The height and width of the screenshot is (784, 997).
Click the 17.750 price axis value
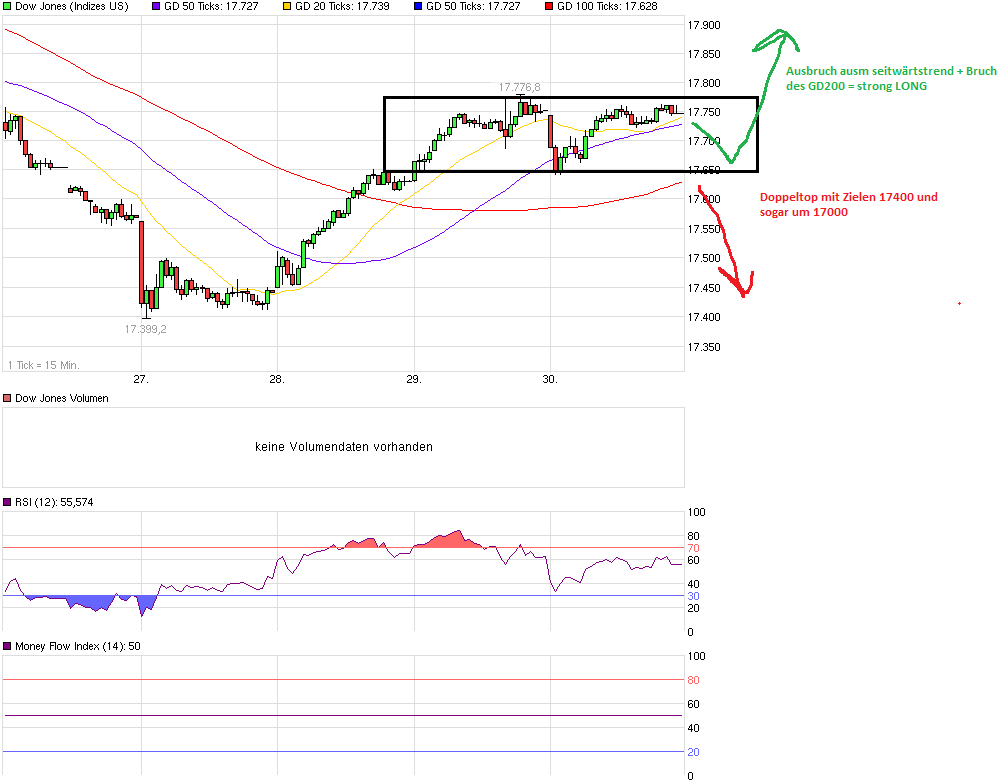click(x=704, y=112)
